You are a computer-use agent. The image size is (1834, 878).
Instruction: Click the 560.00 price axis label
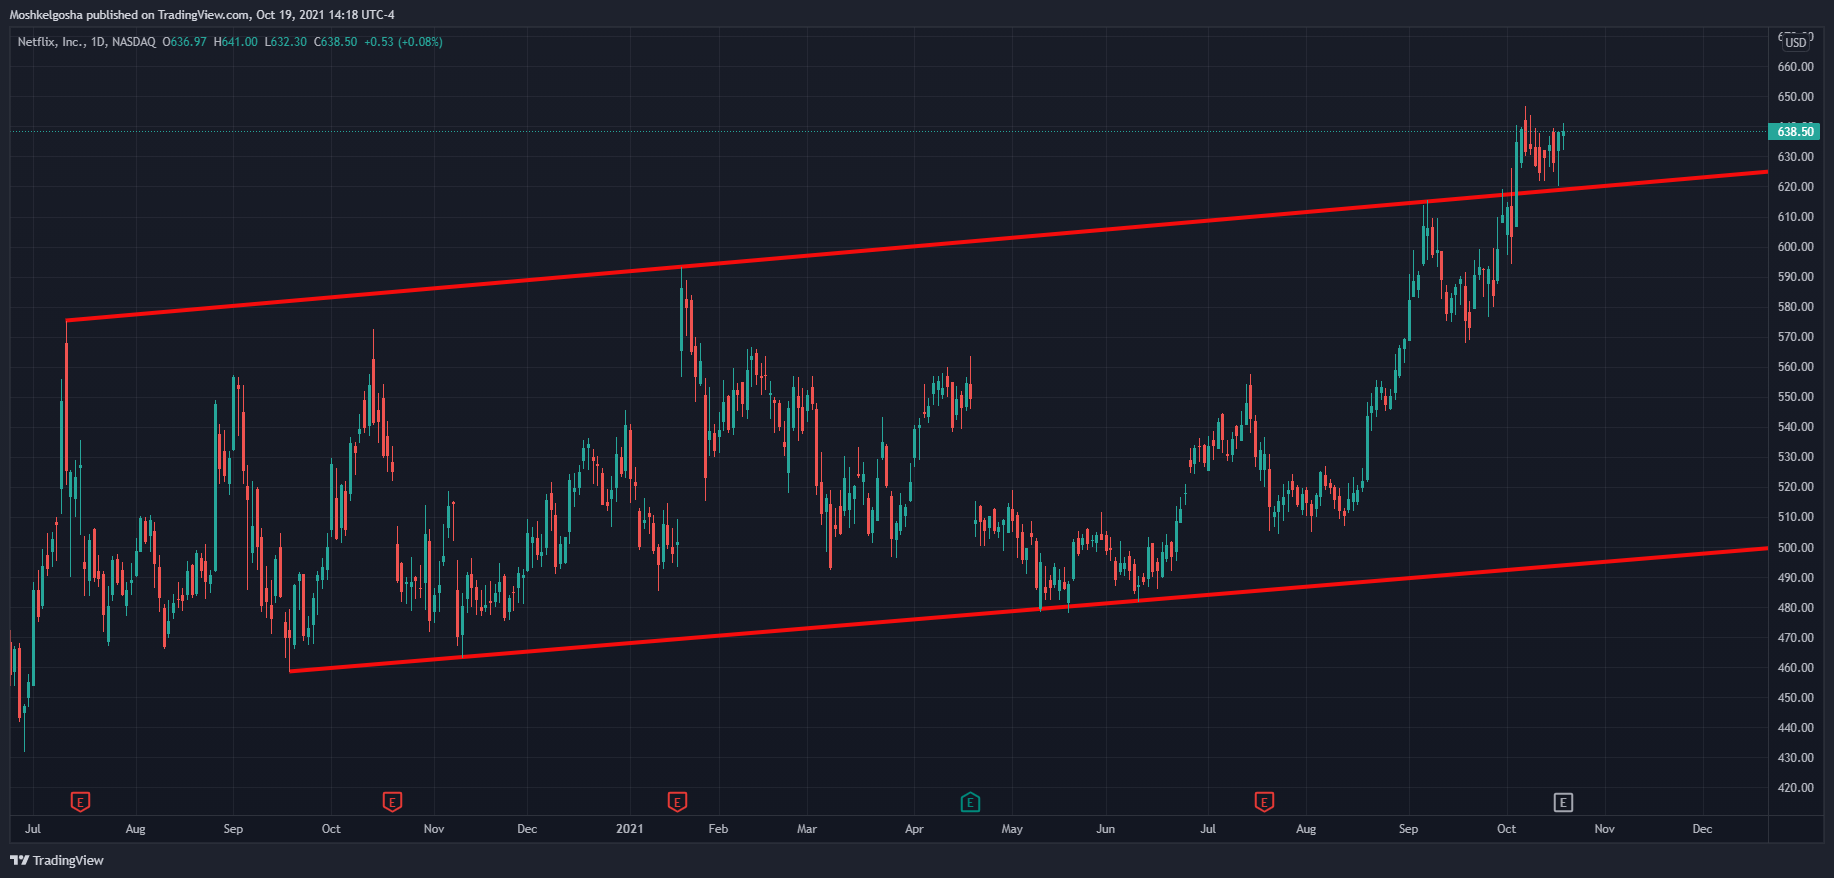coord(1796,367)
